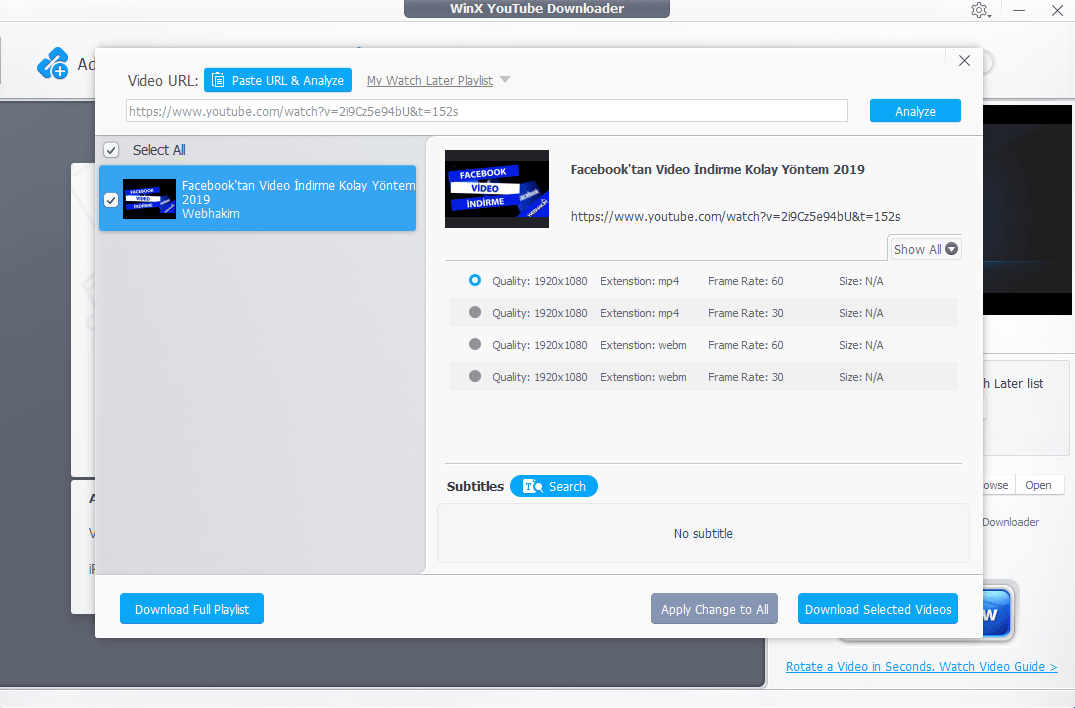
Task: Close the video analyze dialog
Action: tap(964, 60)
